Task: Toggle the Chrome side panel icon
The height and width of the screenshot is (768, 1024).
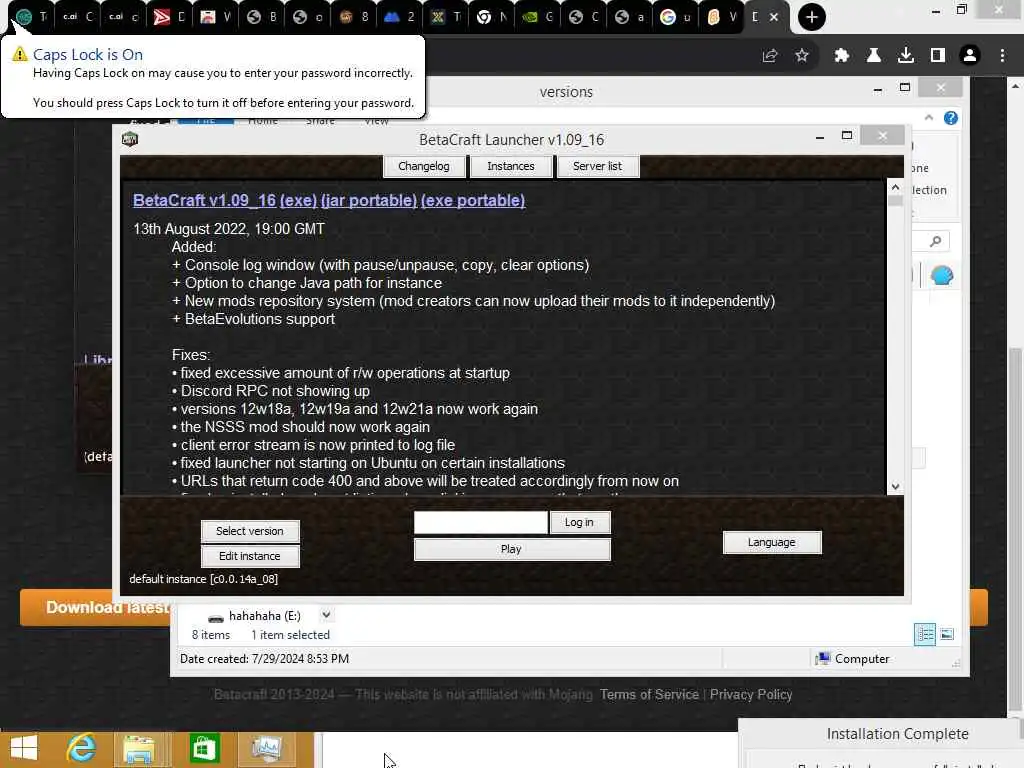Action: (938, 56)
